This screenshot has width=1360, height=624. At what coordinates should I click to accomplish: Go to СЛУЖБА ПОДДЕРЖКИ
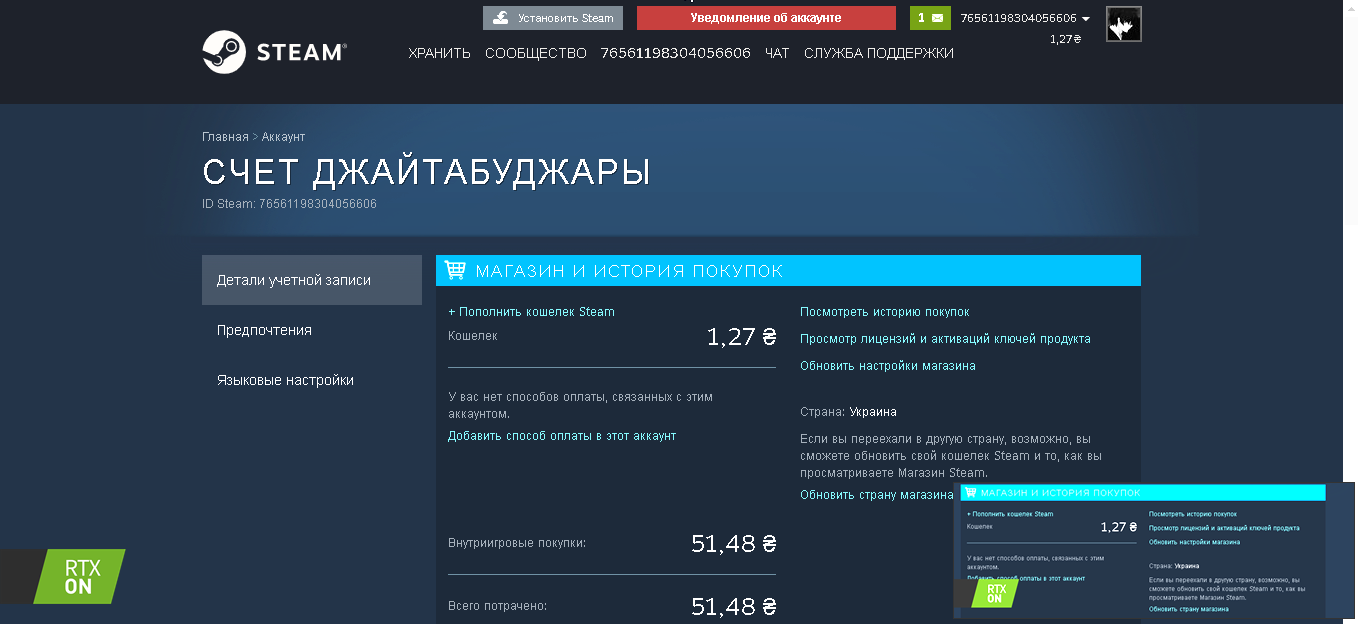878,53
